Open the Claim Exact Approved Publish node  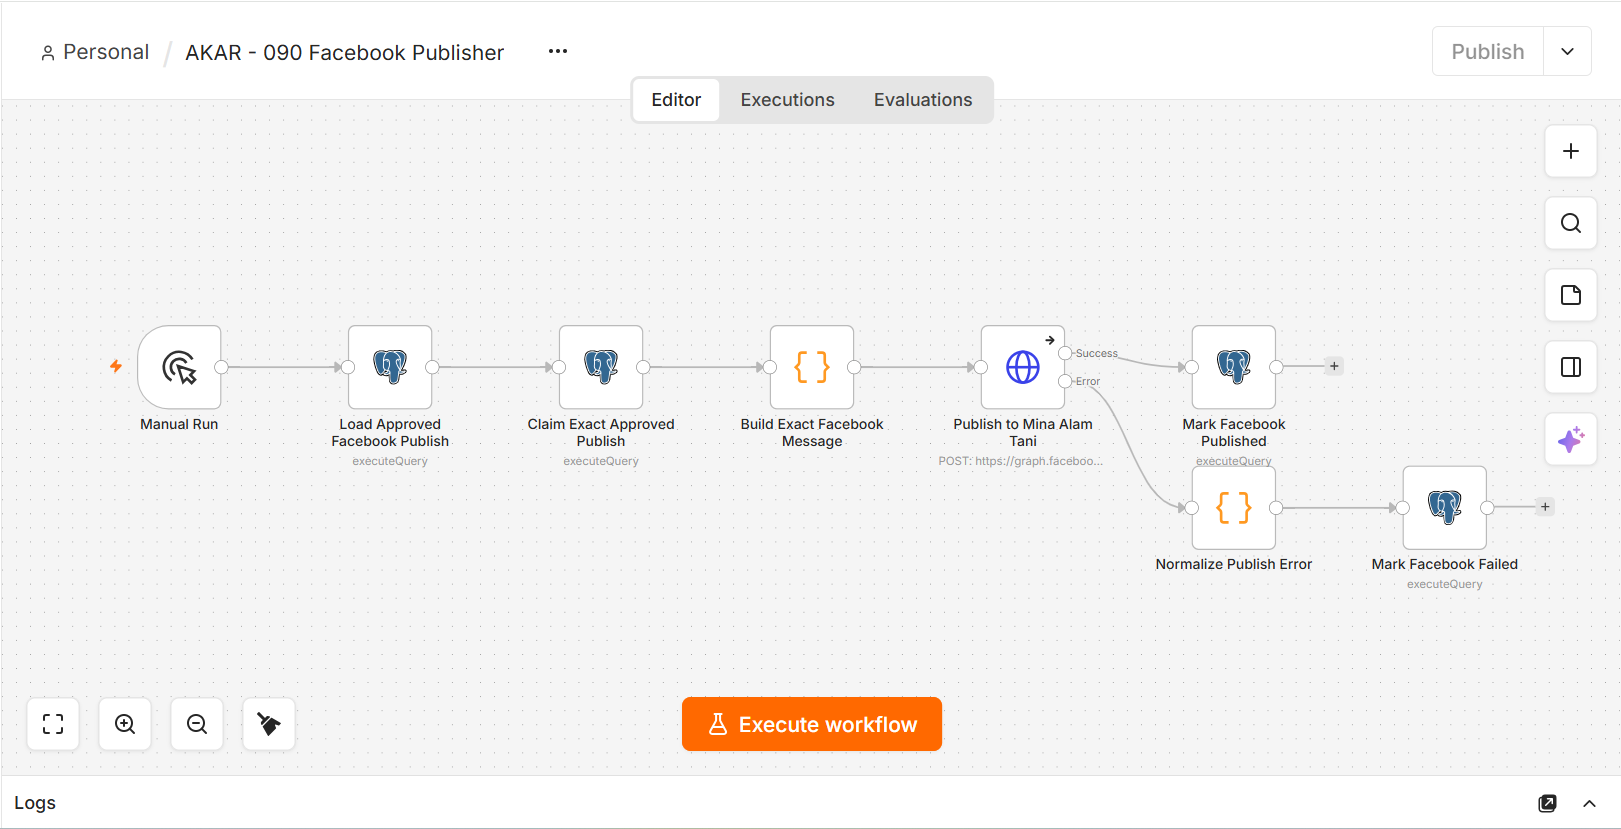tap(601, 367)
